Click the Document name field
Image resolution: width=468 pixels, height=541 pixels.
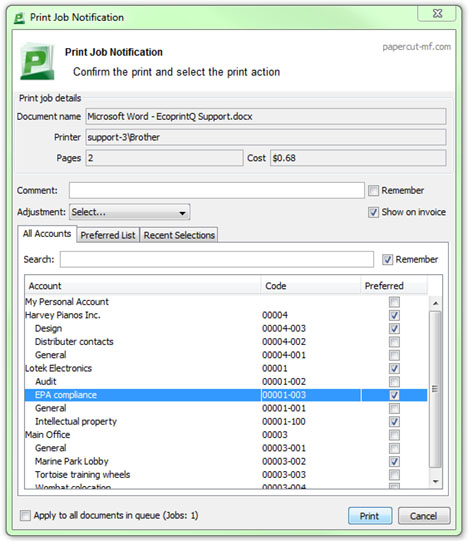pos(266,117)
